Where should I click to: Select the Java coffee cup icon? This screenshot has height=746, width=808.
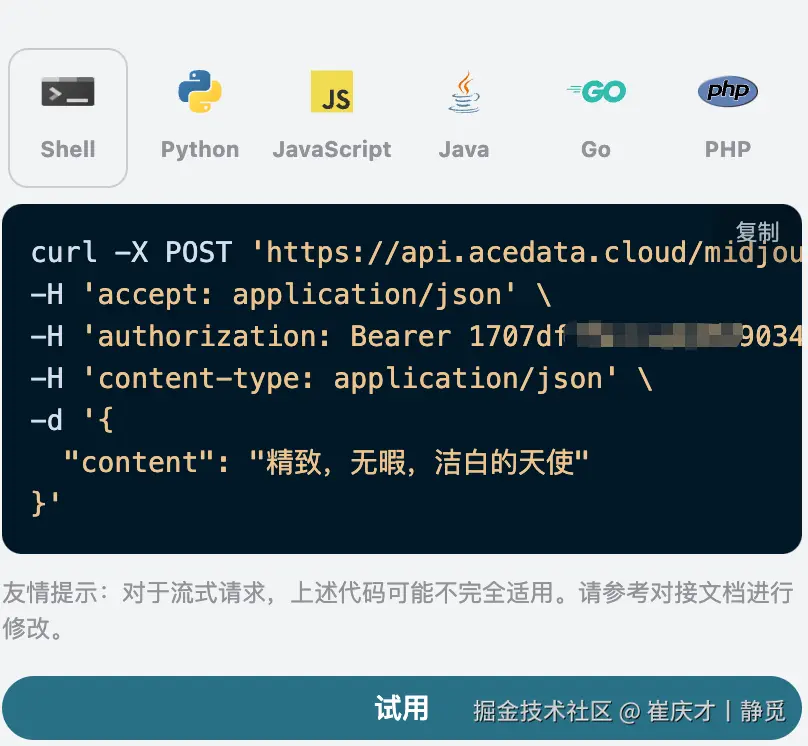464,92
